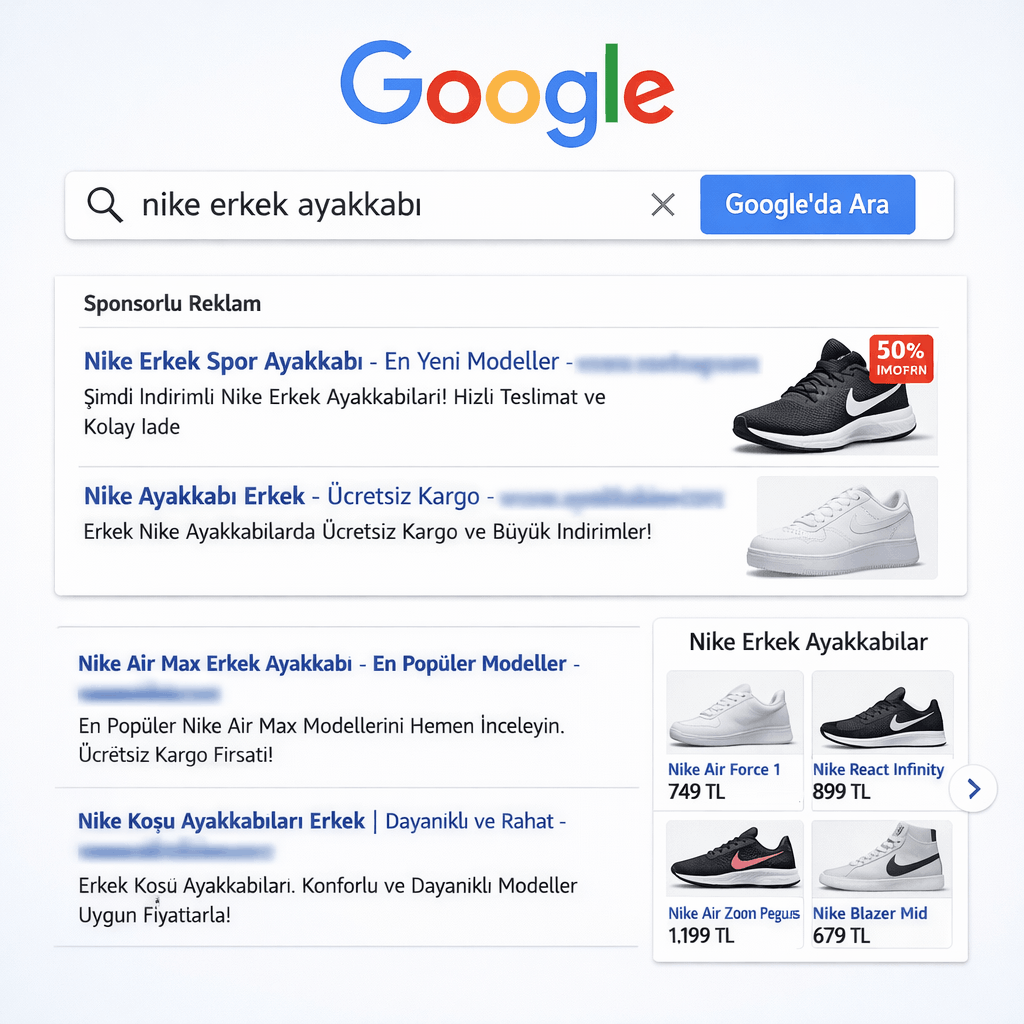Clear the search query with X icon
This screenshot has height=1024, width=1024.
[663, 204]
